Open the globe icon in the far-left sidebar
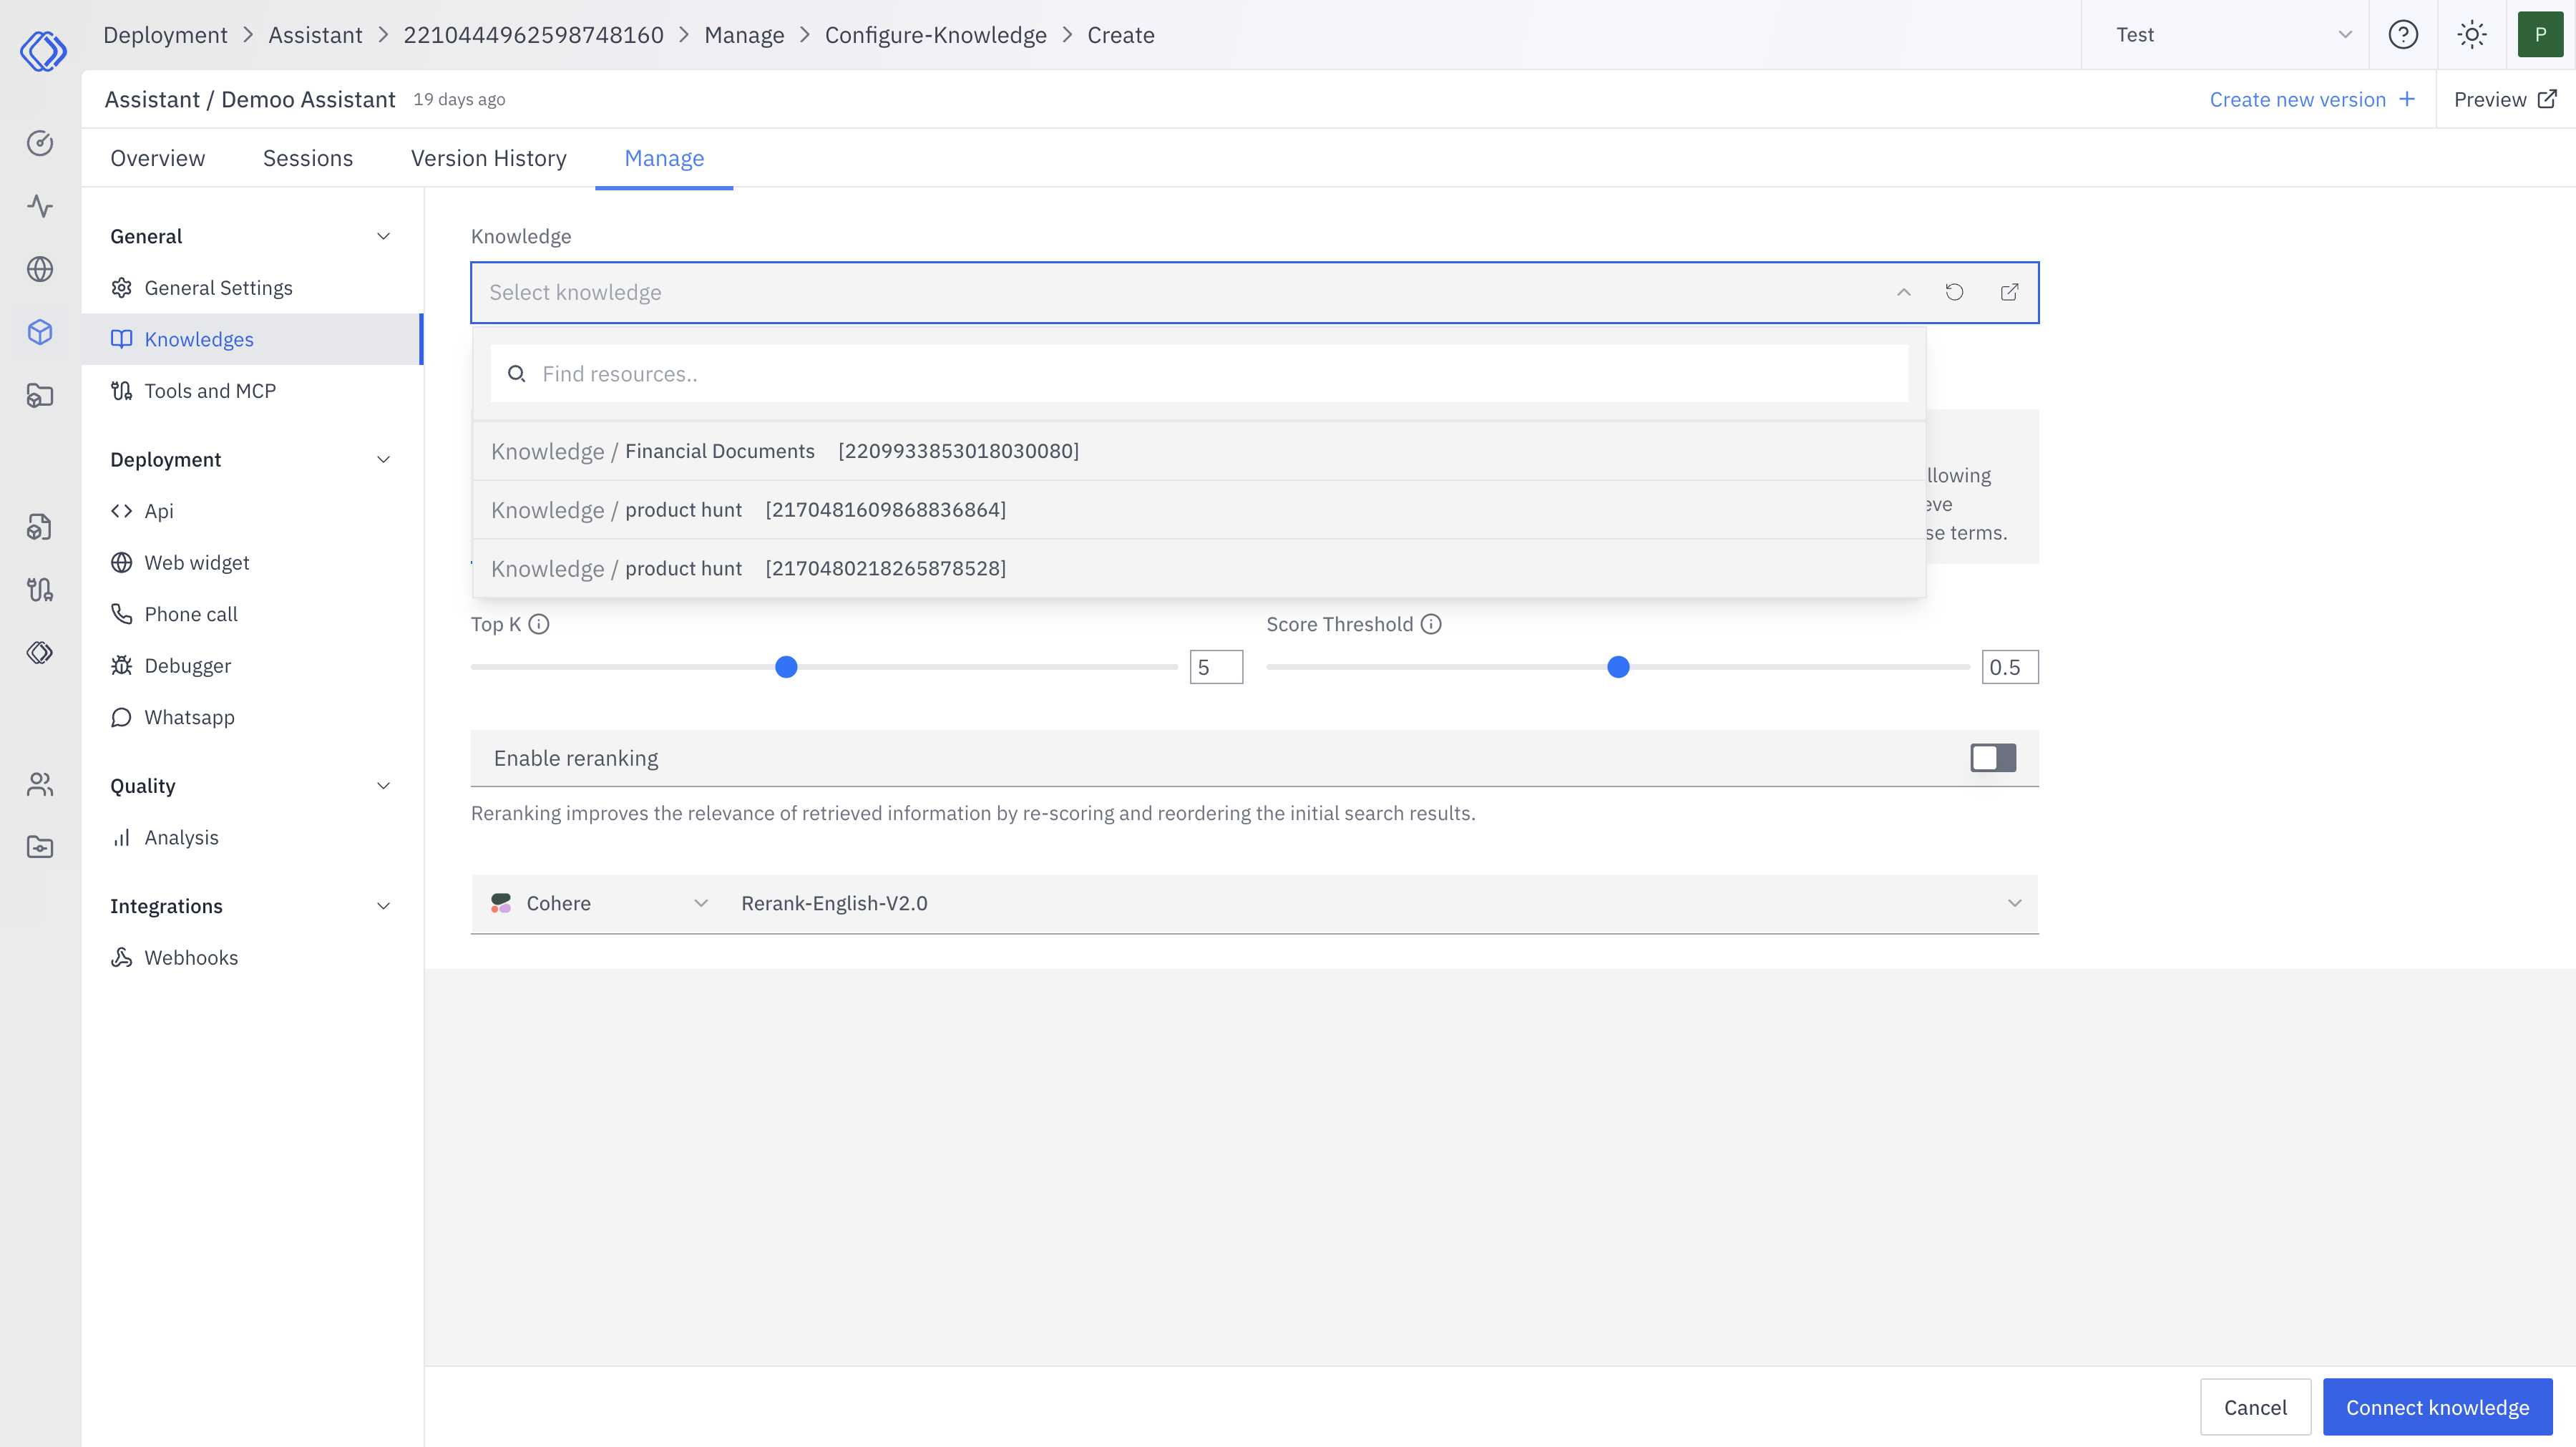The width and height of the screenshot is (2576, 1447). (x=40, y=269)
